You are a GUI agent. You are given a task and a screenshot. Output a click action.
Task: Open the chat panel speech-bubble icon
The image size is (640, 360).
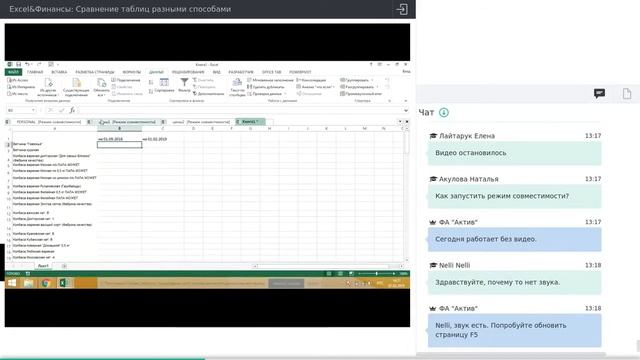pyautogui.click(x=599, y=93)
